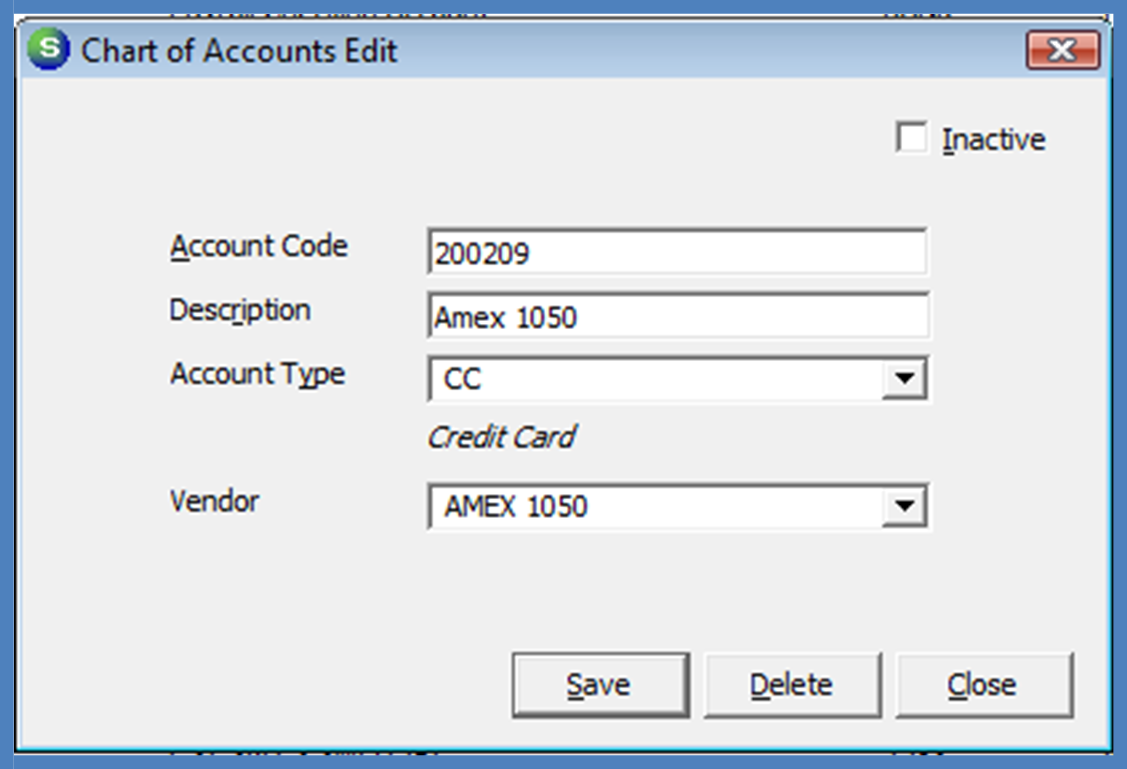Enable the Inactive checkbox
The image size is (1127, 769).
pyautogui.click(x=911, y=137)
